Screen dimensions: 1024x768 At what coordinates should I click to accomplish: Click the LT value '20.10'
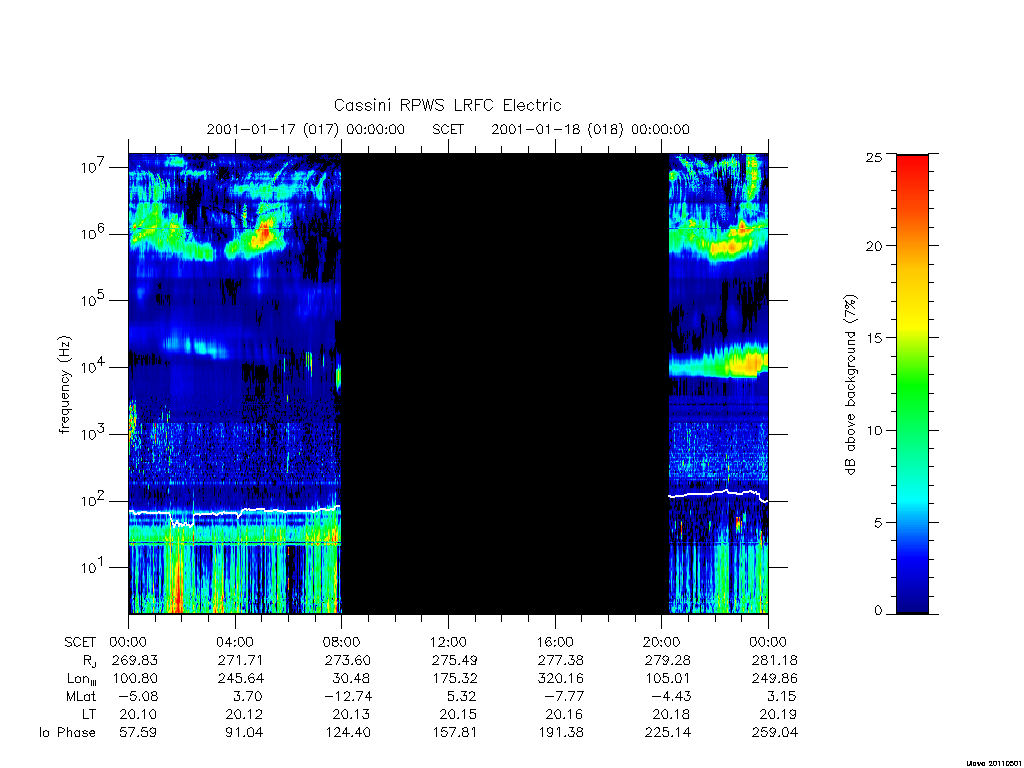(138, 715)
